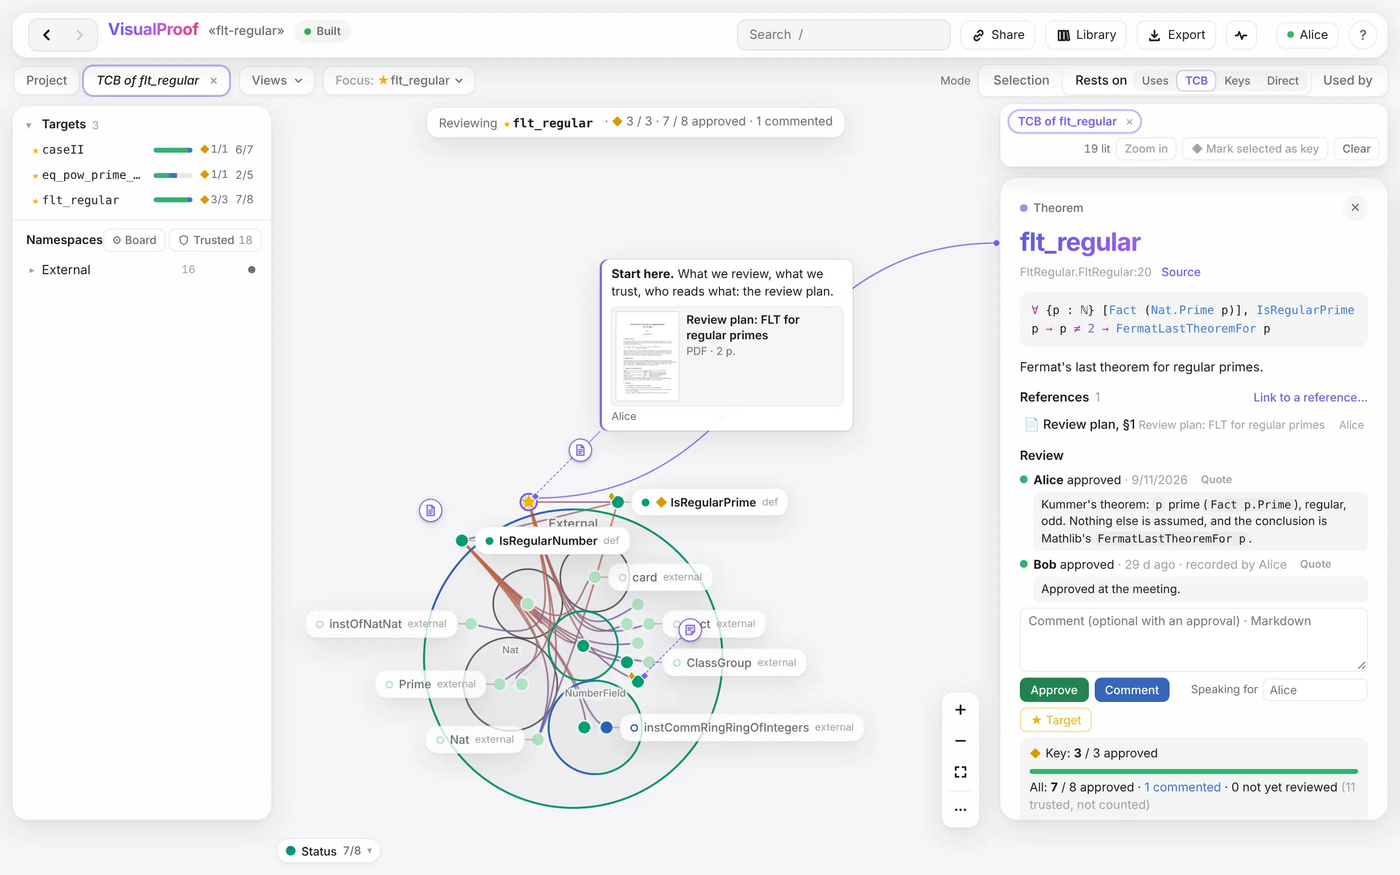
Task: Click the back navigation arrow
Action: click(47, 35)
